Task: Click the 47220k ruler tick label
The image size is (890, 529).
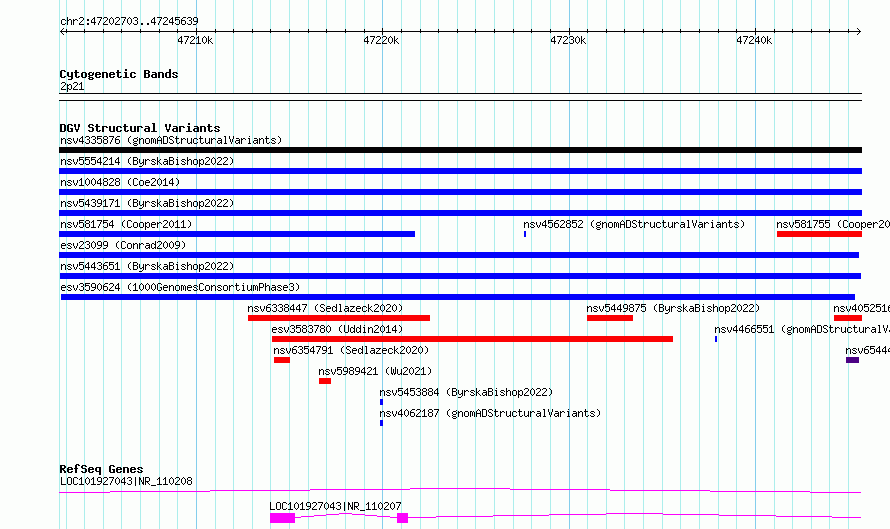Action: point(381,40)
